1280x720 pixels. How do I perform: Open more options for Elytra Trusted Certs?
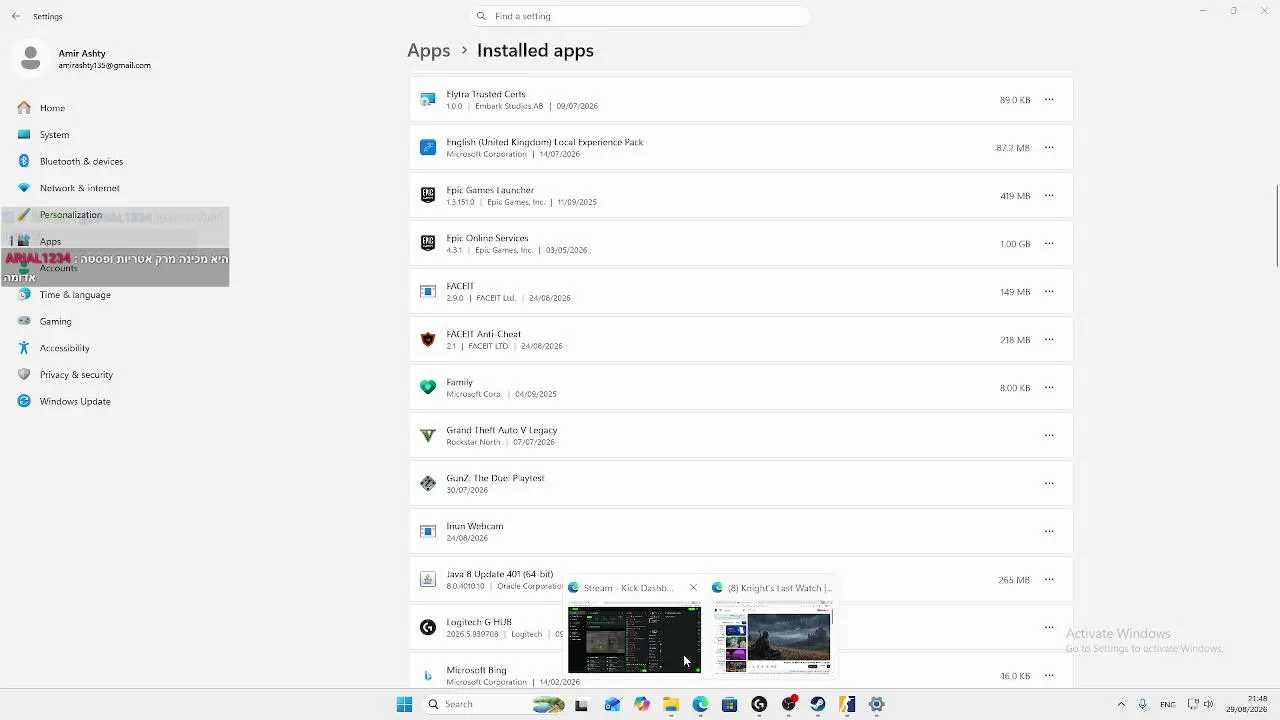1049,100
